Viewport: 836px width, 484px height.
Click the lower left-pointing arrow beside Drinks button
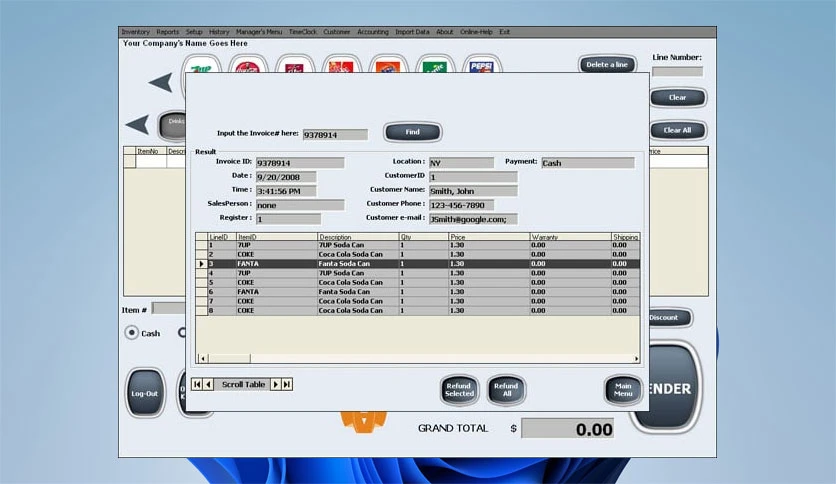pyautogui.click(x=138, y=125)
